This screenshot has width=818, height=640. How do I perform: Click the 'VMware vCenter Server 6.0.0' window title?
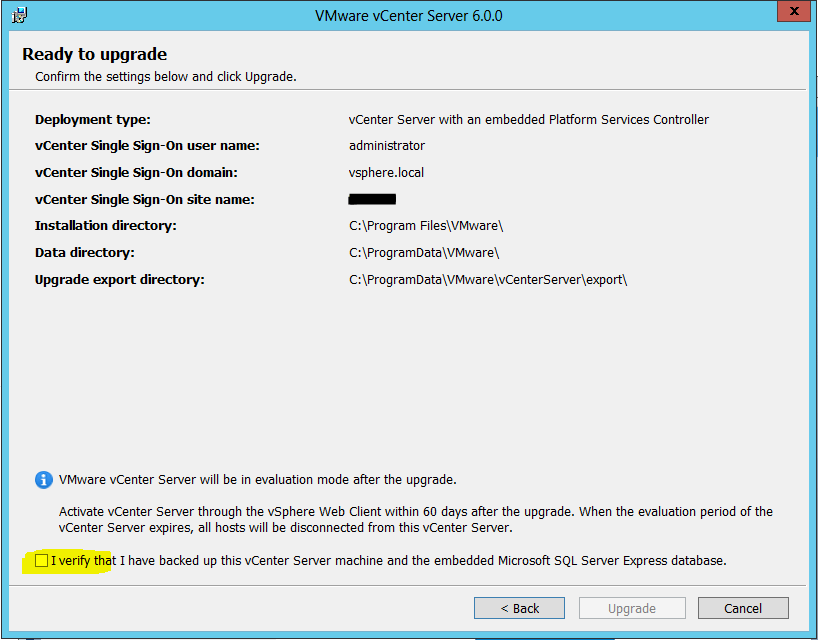(x=408, y=16)
